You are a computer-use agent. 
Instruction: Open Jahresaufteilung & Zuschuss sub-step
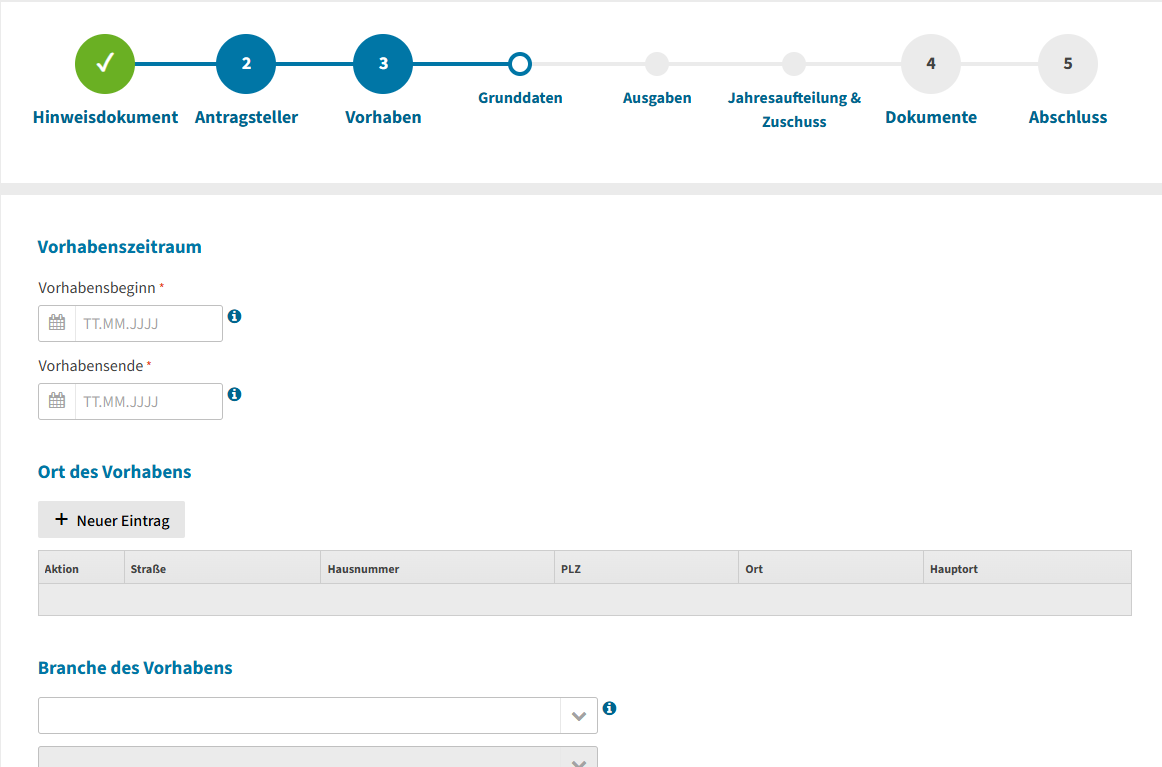pos(794,64)
